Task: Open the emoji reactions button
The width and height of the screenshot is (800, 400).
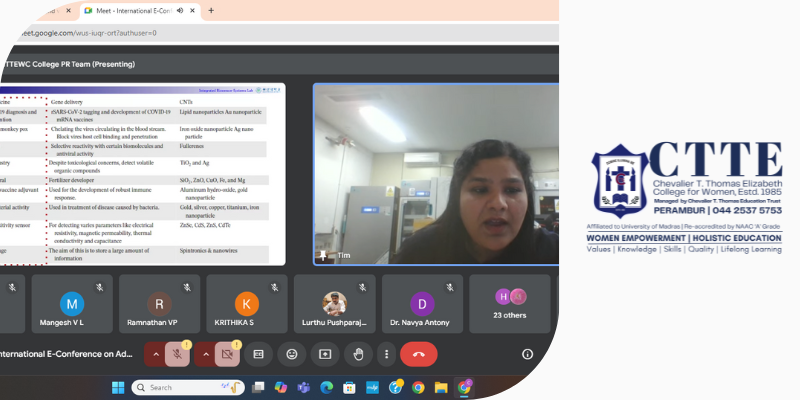Action: tap(292, 354)
